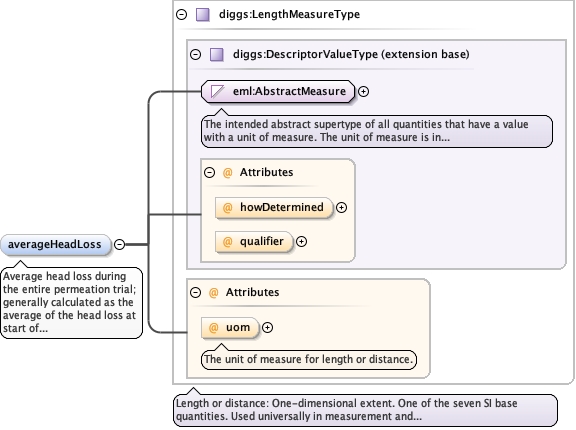The height and width of the screenshot is (430, 576).
Task: Click the abstract element icon in eml:AbstractMeasure
Action: tap(217, 91)
